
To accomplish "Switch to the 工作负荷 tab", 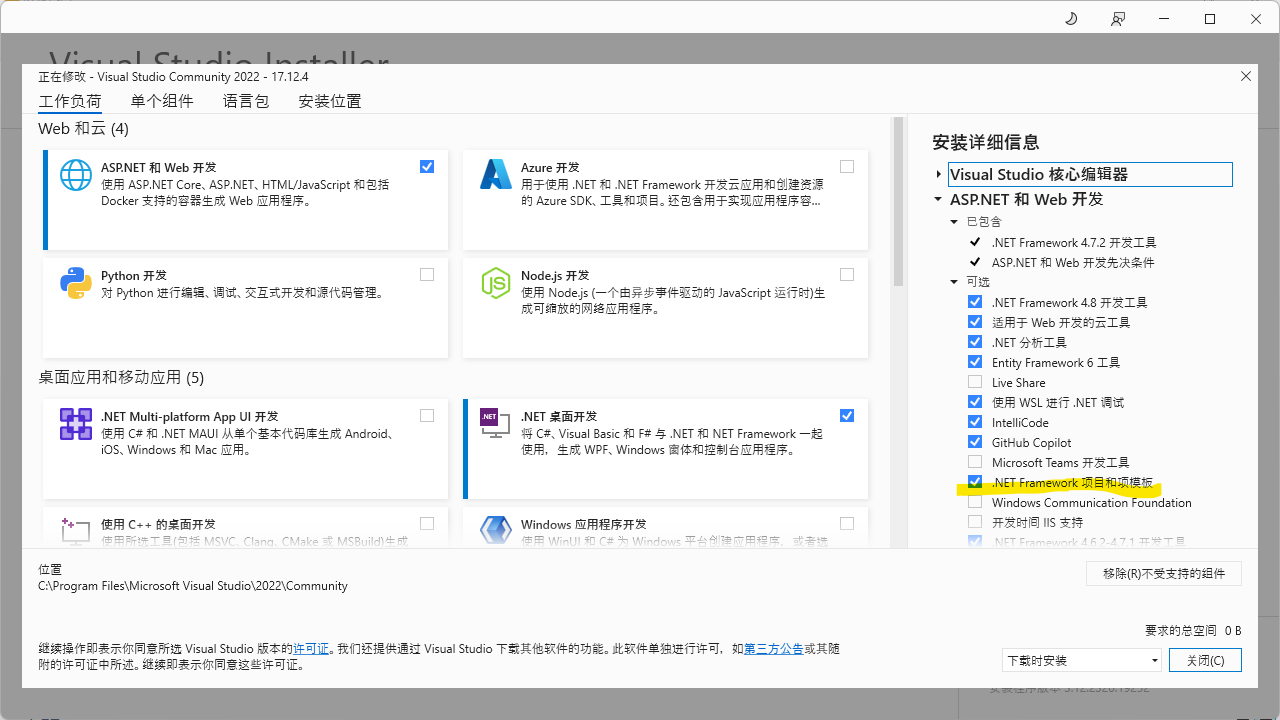I will point(70,101).
